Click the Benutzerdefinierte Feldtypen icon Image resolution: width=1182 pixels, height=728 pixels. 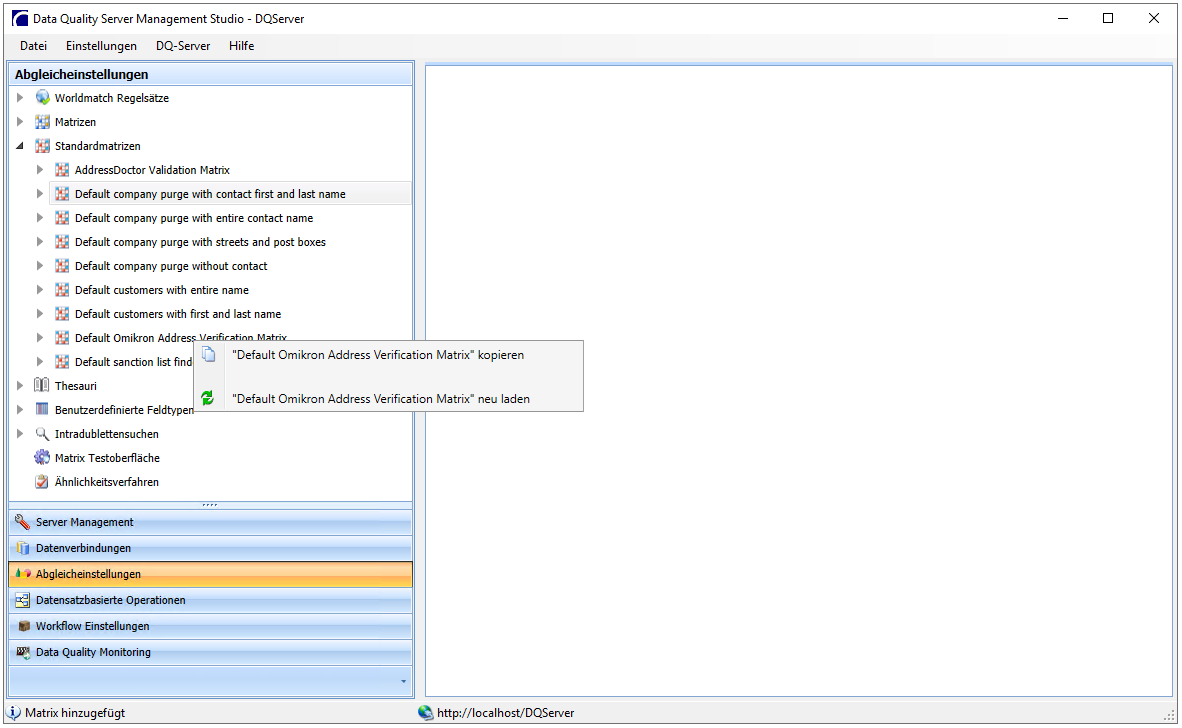point(42,410)
